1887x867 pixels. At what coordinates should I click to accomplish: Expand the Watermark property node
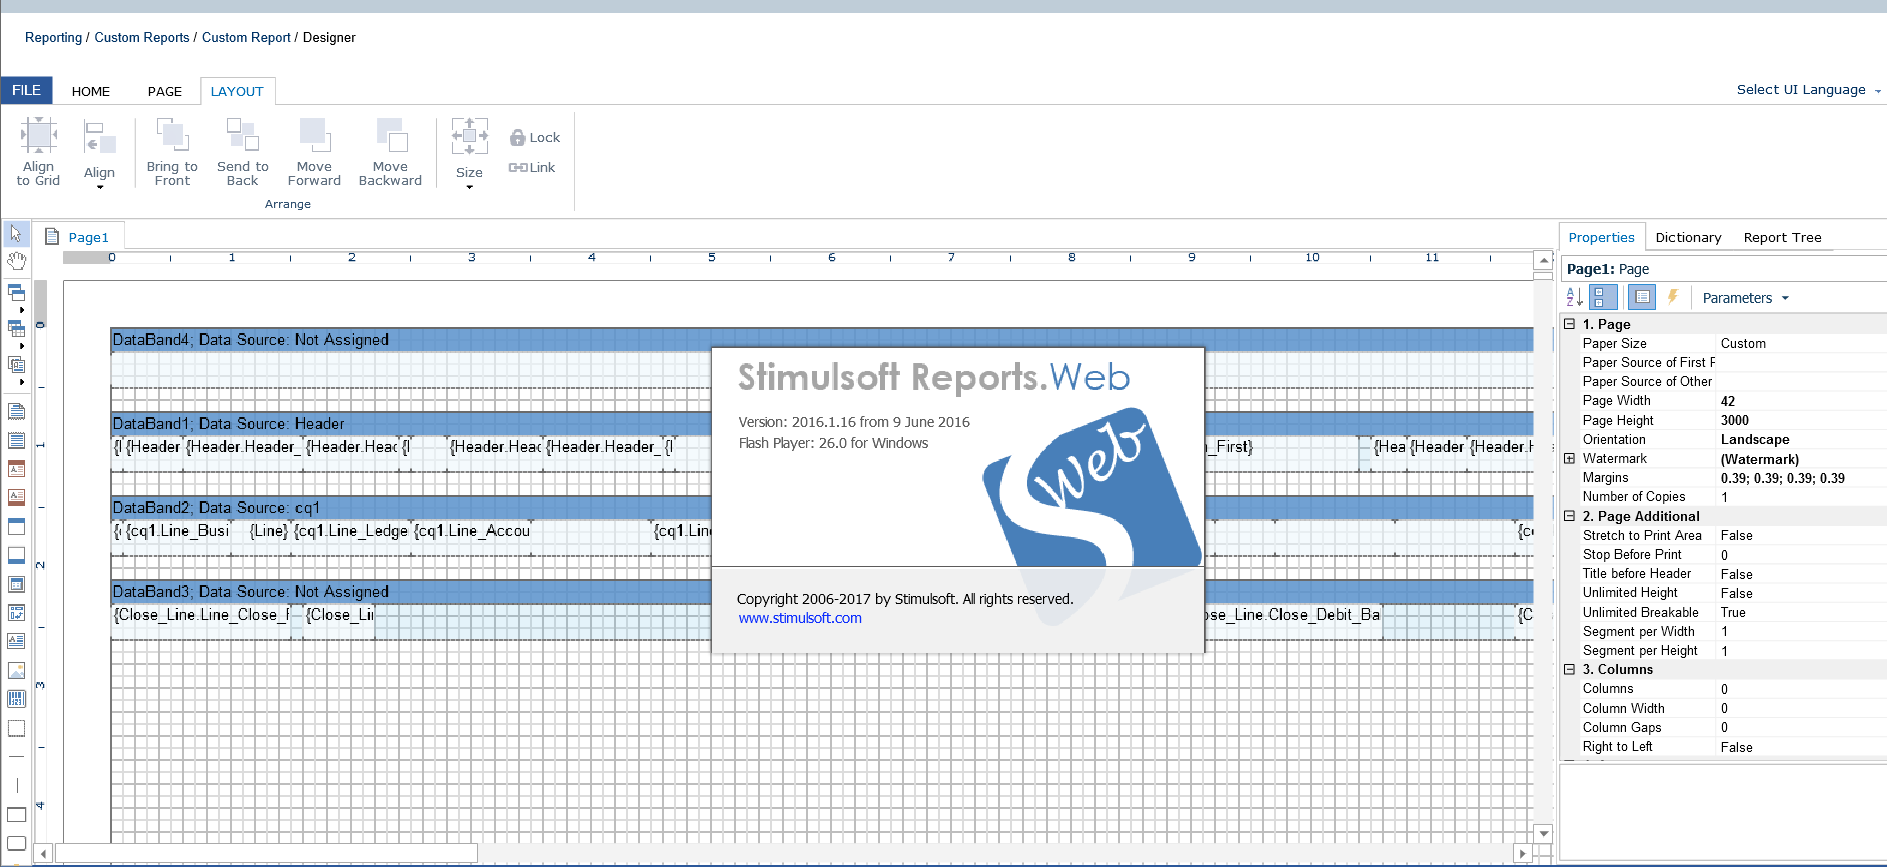(x=1570, y=459)
